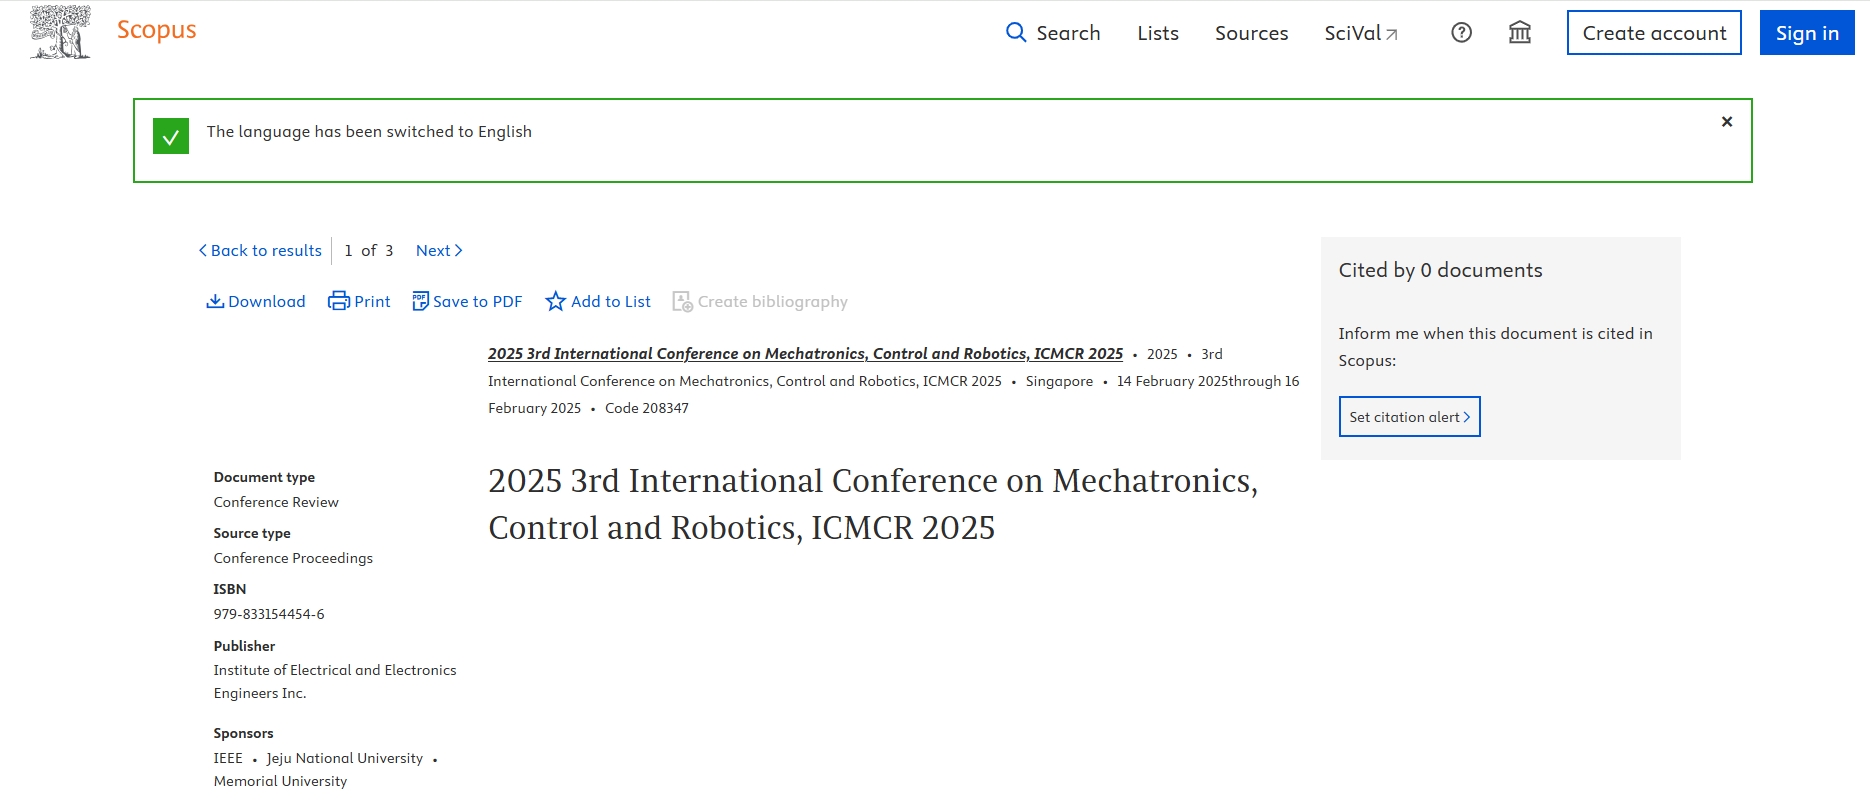Open the ICMCR 2025 source title link
Screen dimensions: 1870x801
pos(805,354)
